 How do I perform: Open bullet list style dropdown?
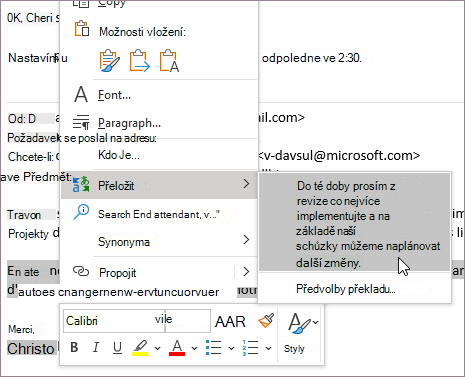[231, 349]
